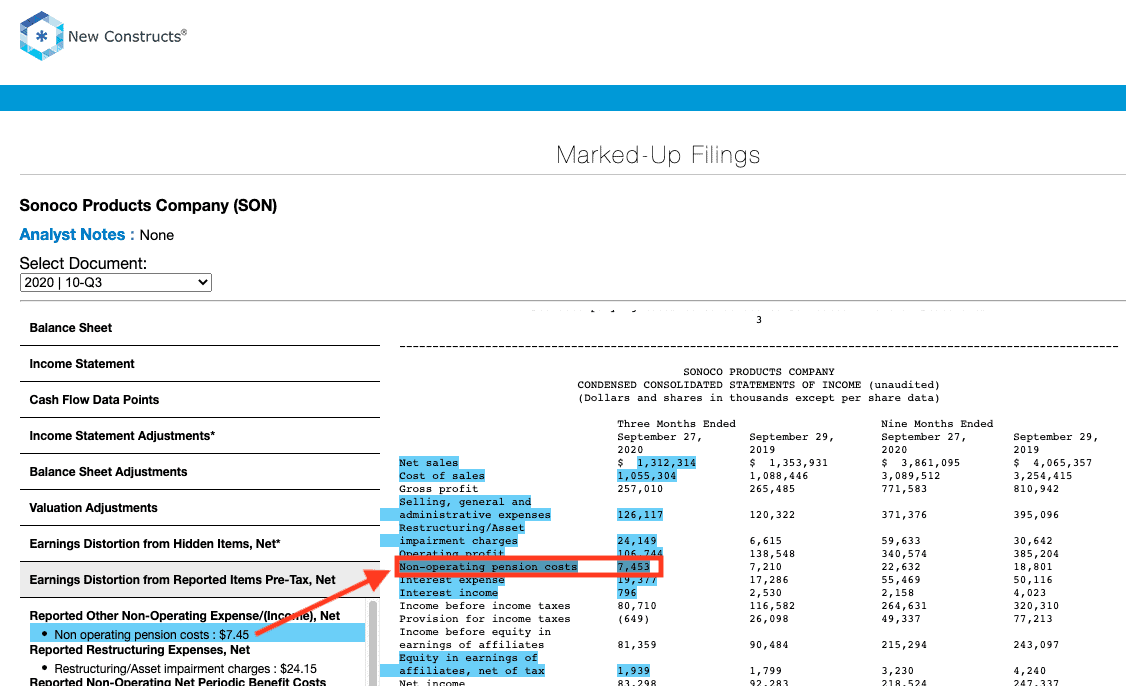Screen dimensions: 1126x686
Task: Click Reported Restructuring Expenses, Net heading
Action: coord(139,650)
